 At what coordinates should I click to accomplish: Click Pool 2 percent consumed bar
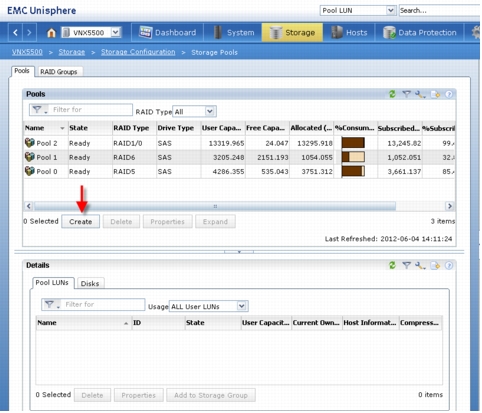click(x=353, y=143)
